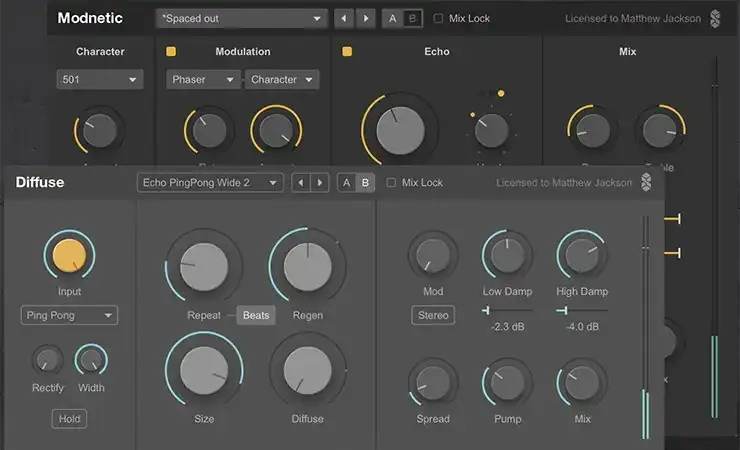Screen dimensions: 740x450
Task: Click the large Echo time knob
Action: tap(400, 131)
